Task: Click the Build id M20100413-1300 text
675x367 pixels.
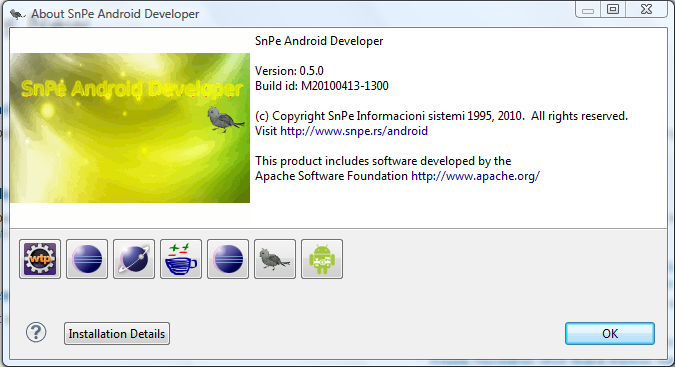Action: click(322, 86)
